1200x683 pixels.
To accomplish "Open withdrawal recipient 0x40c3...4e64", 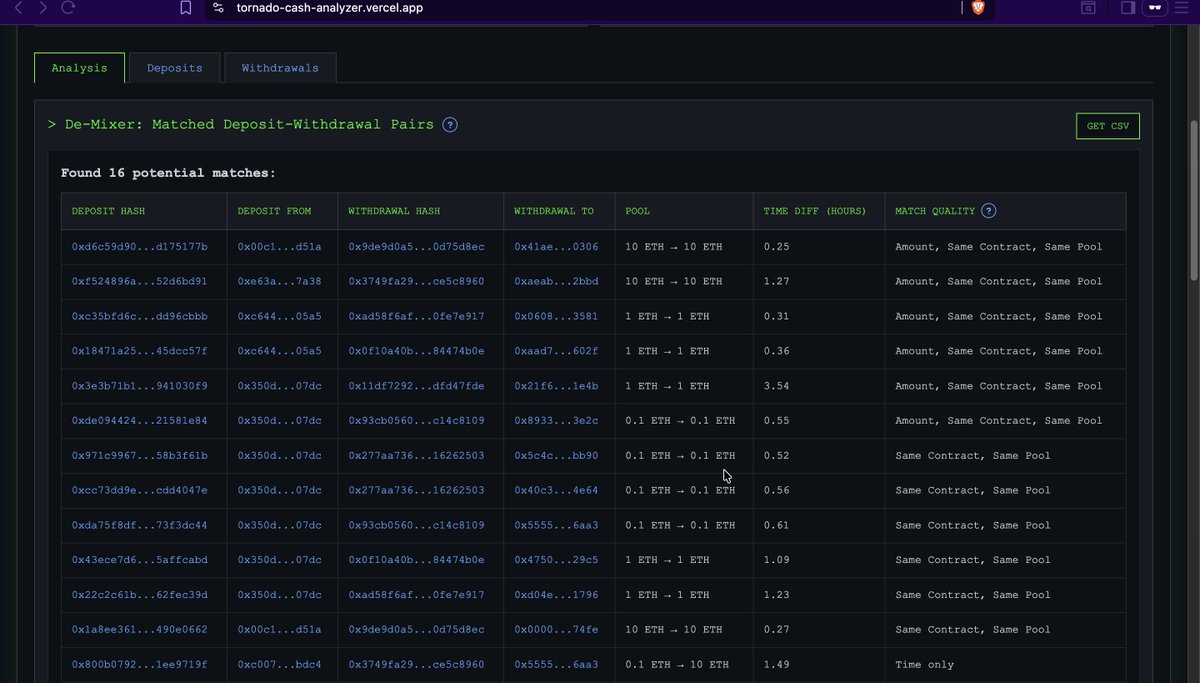I will [x=556, y=490].
